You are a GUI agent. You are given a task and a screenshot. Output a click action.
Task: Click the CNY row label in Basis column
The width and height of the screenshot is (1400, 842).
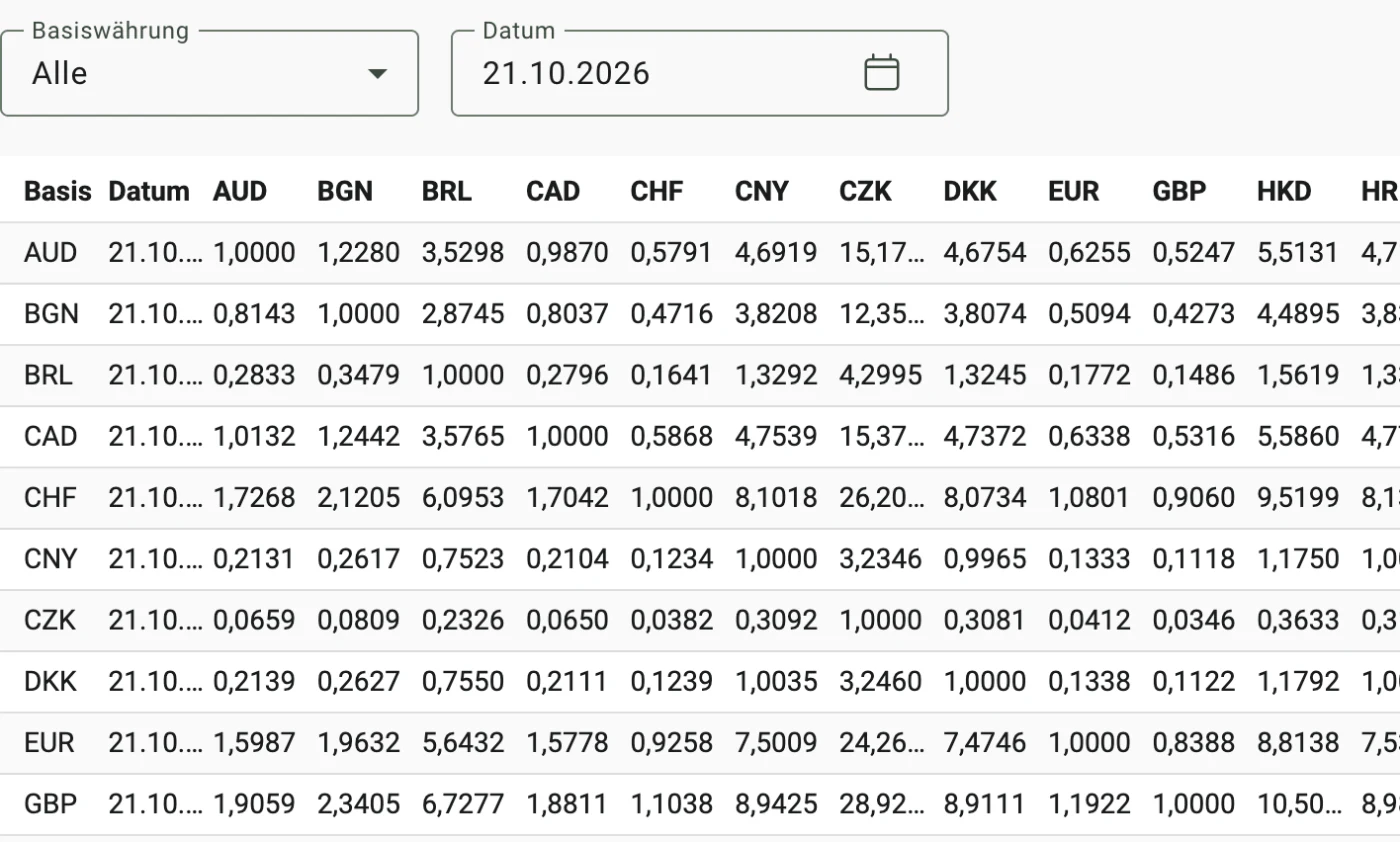[x=51, y=558]
